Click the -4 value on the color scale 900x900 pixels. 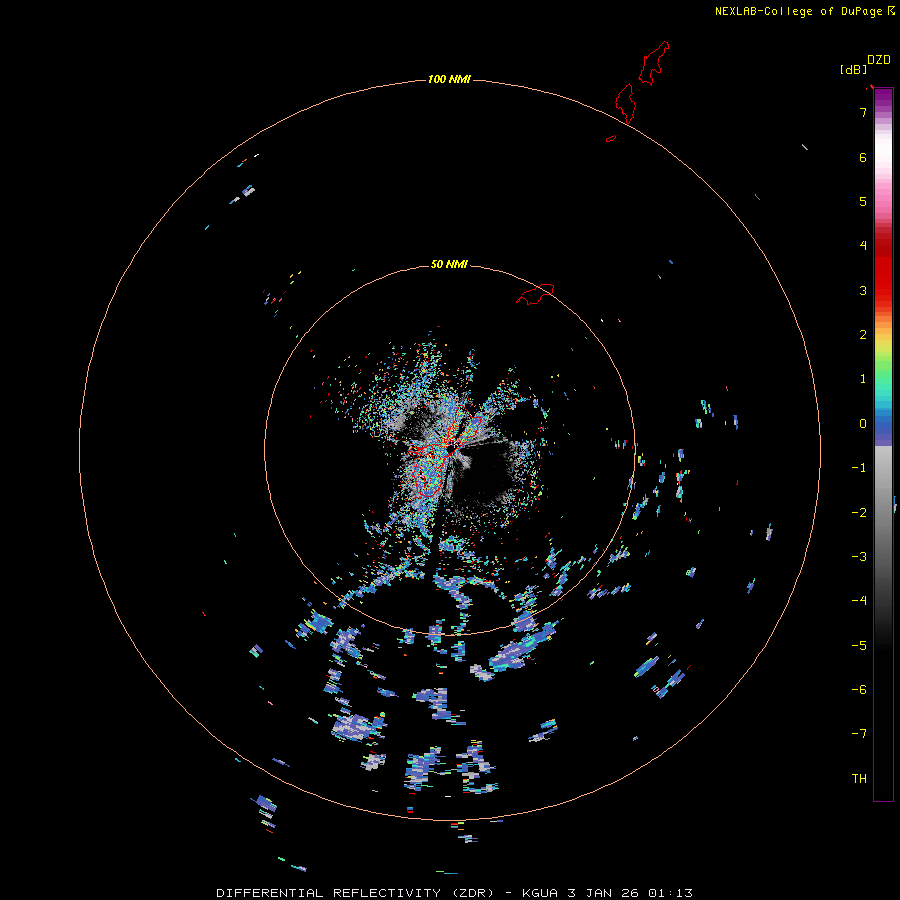click(859, 600)
